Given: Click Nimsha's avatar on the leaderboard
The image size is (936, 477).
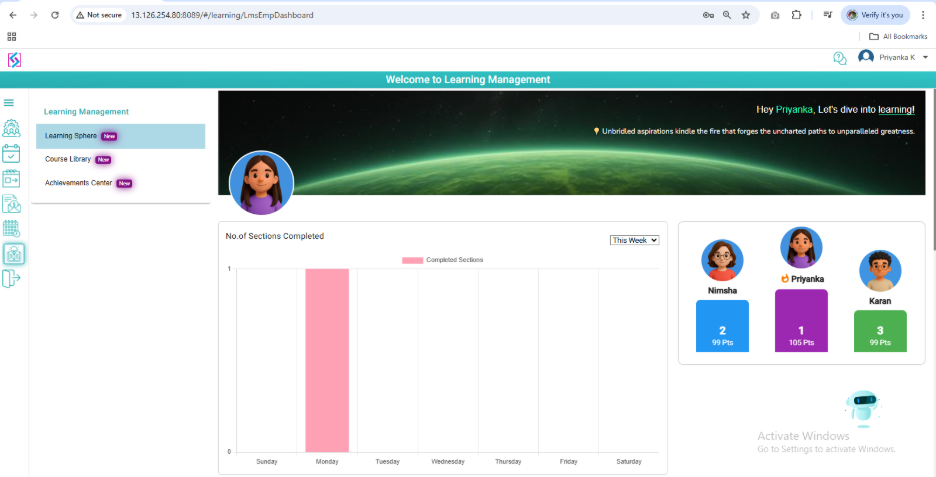Looking at the screenshot, I should coord(722,260).
